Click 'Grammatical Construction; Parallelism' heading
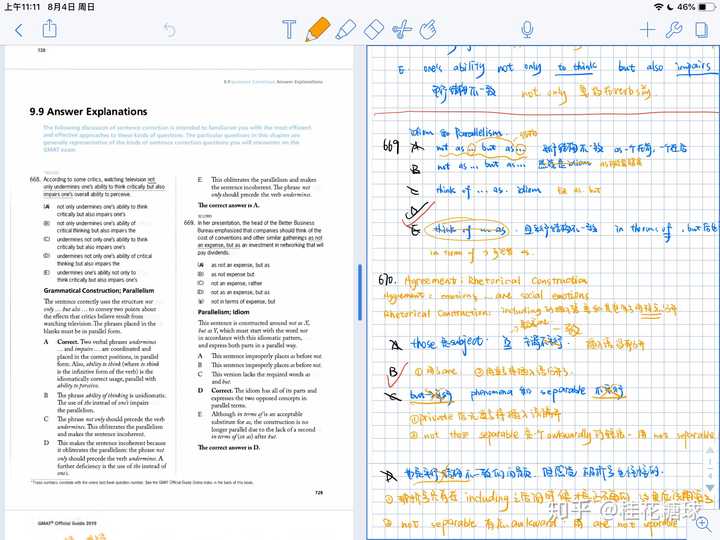 99,291
